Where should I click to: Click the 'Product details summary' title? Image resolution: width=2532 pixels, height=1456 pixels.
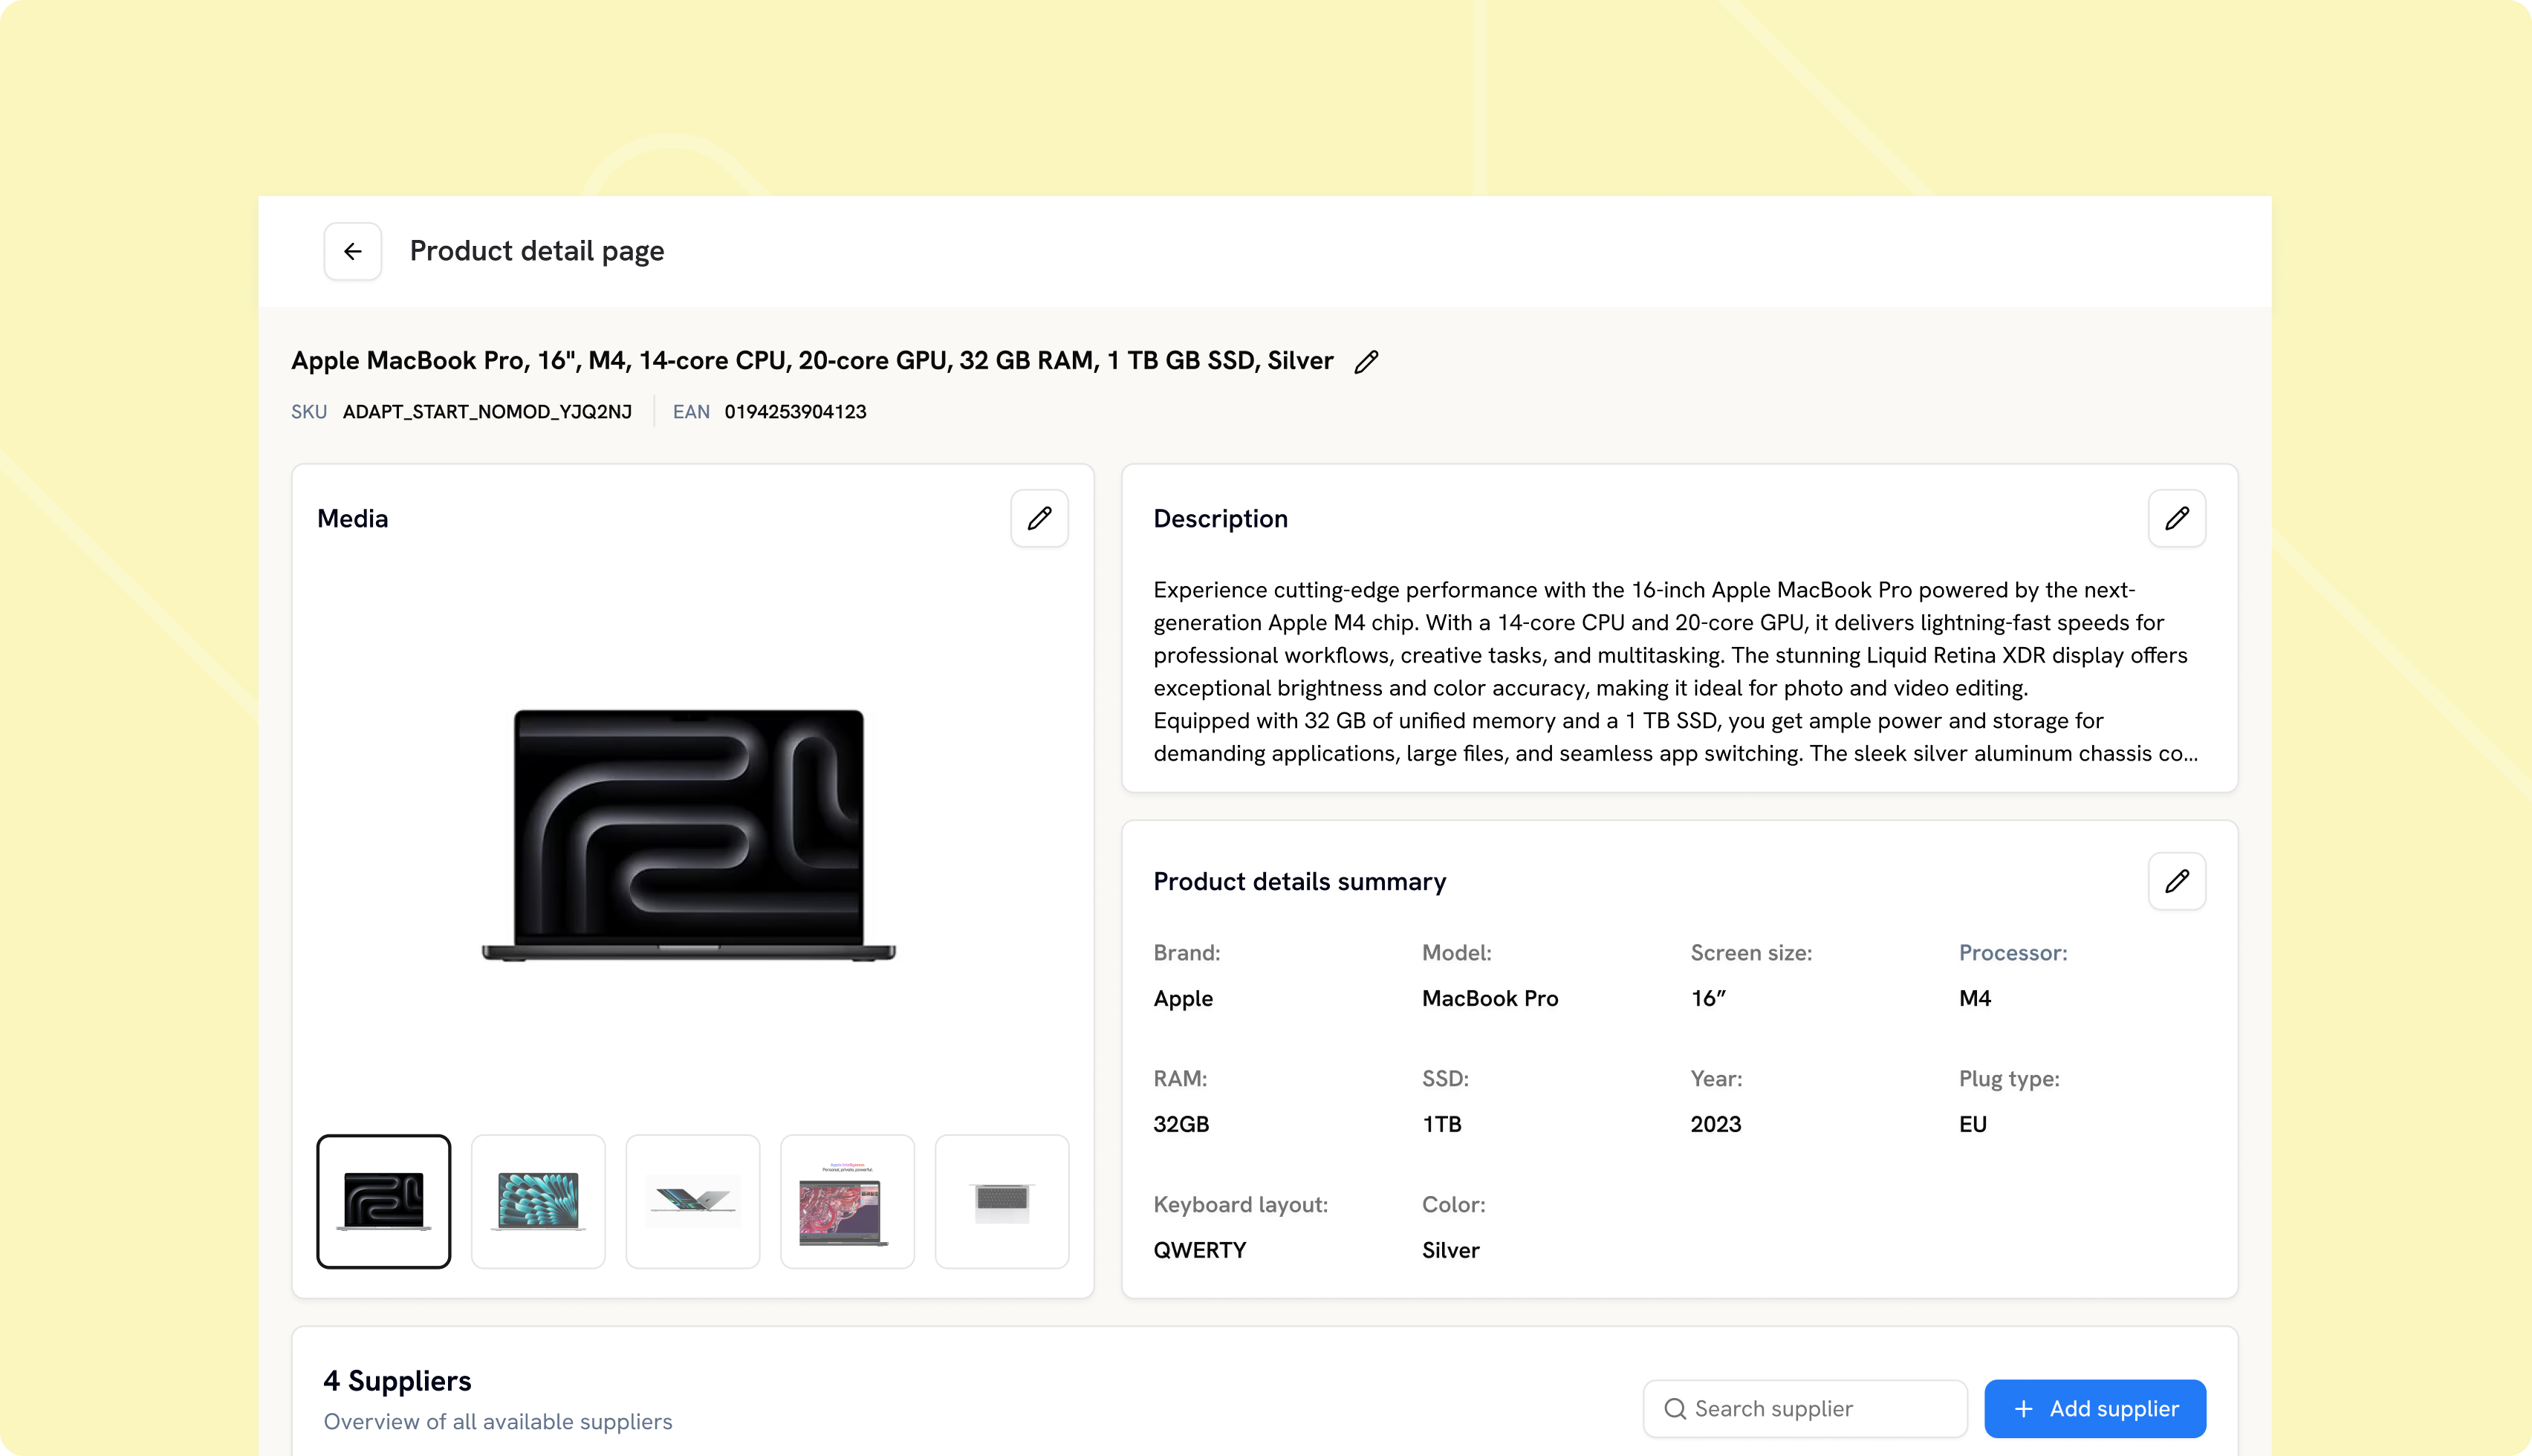click(1299, 881)
